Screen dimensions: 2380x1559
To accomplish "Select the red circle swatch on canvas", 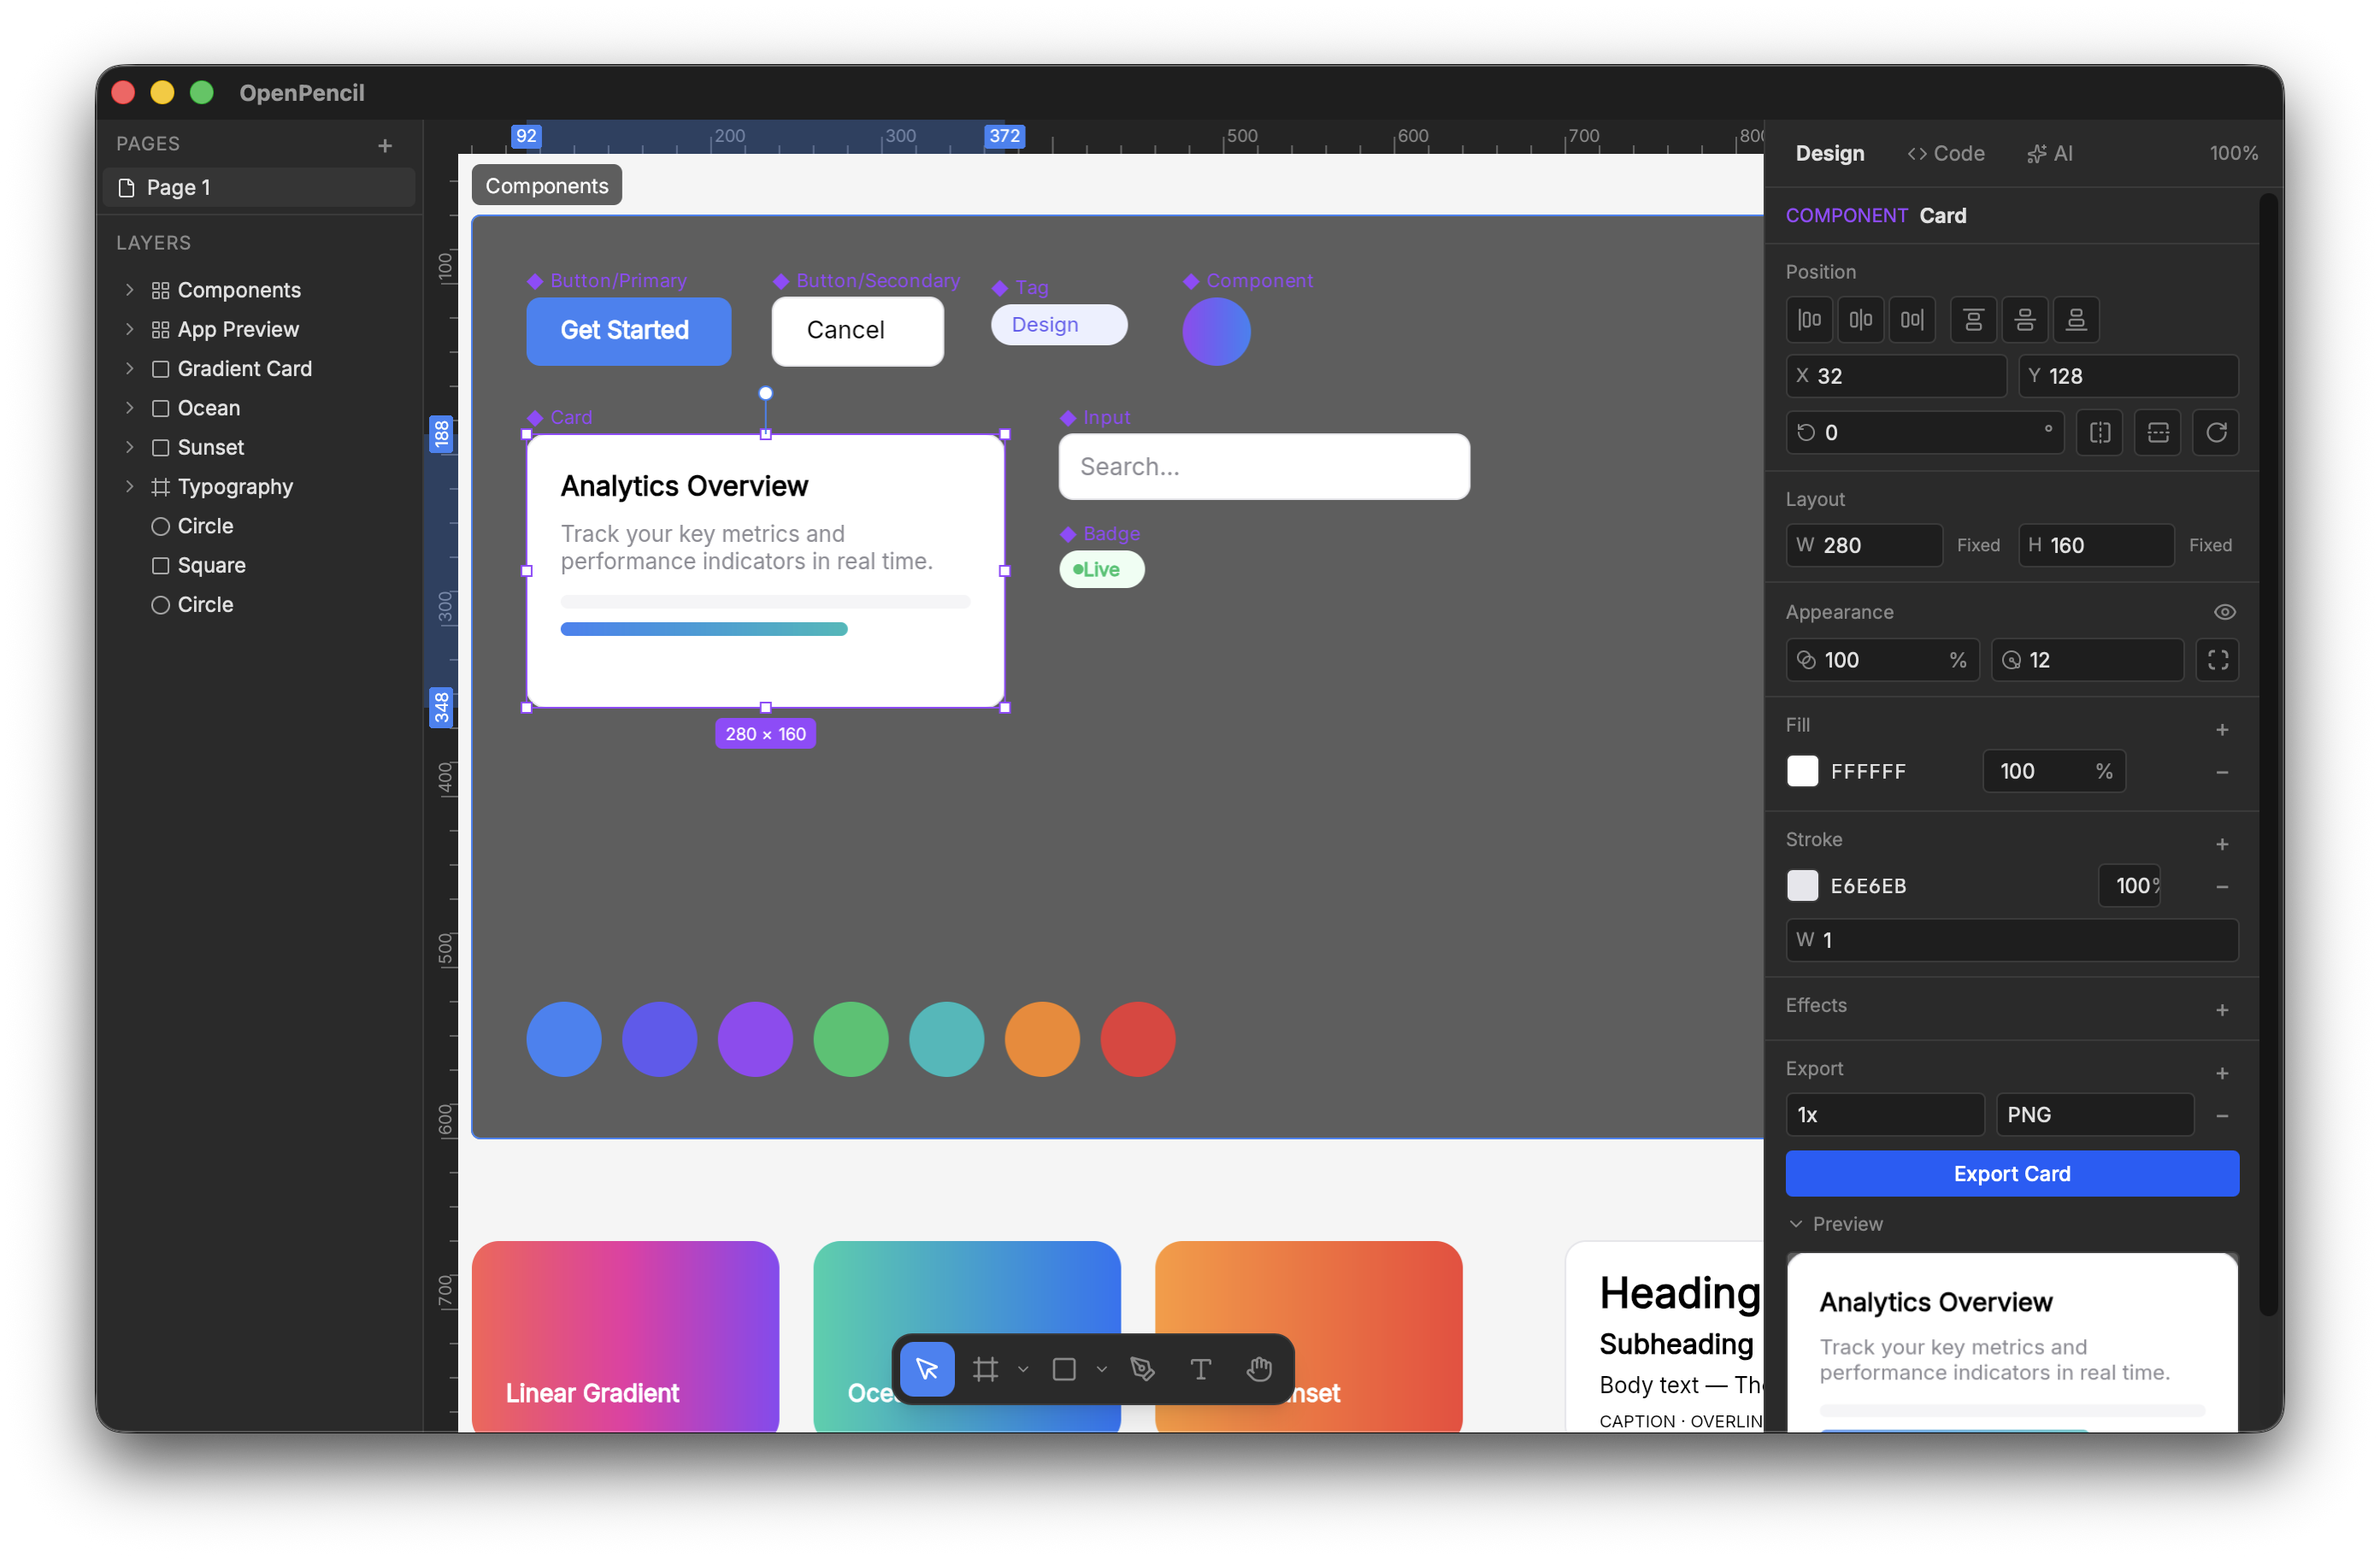I will pos(1137,1039).
